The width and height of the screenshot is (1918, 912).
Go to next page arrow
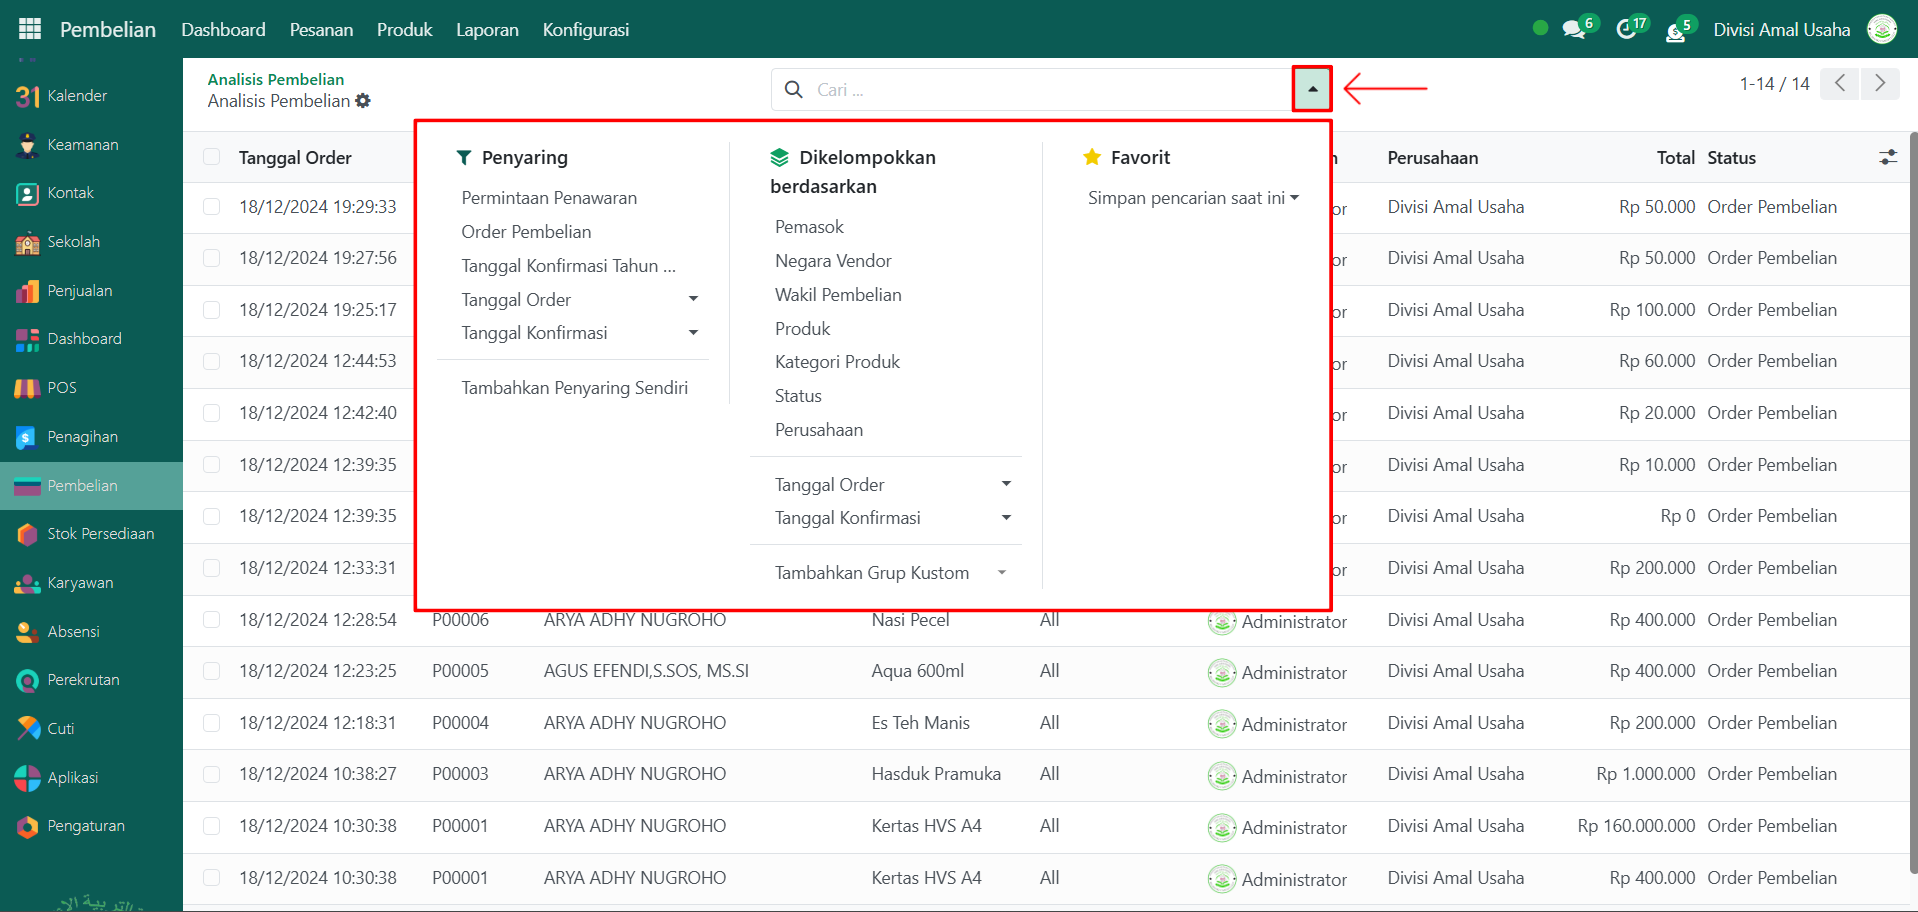[1879, 84]
